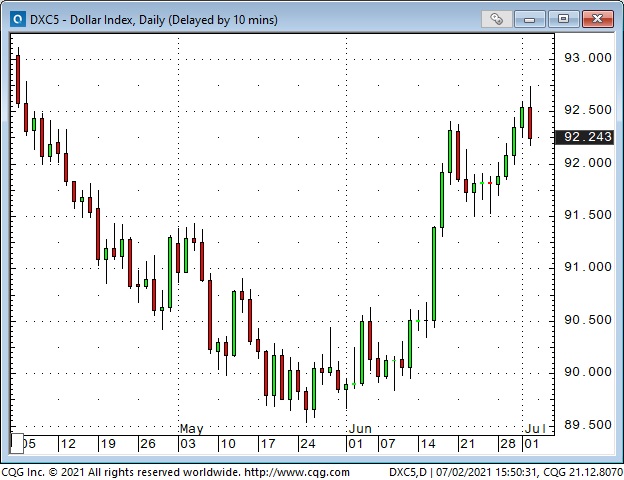This screenshot has width=624, height=480.
Task: Click the 92.500 price axis label
Action: pyautogui.click(x=587, y=110)
